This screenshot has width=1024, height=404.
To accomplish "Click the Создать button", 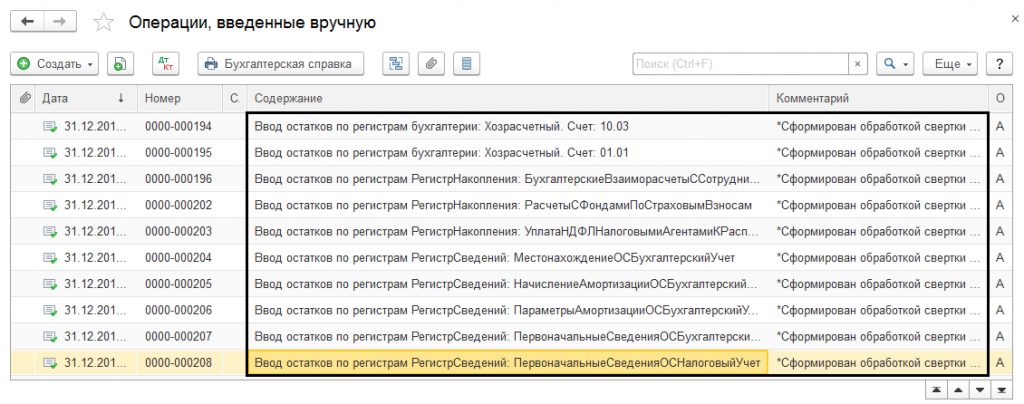I will (50, 64).
